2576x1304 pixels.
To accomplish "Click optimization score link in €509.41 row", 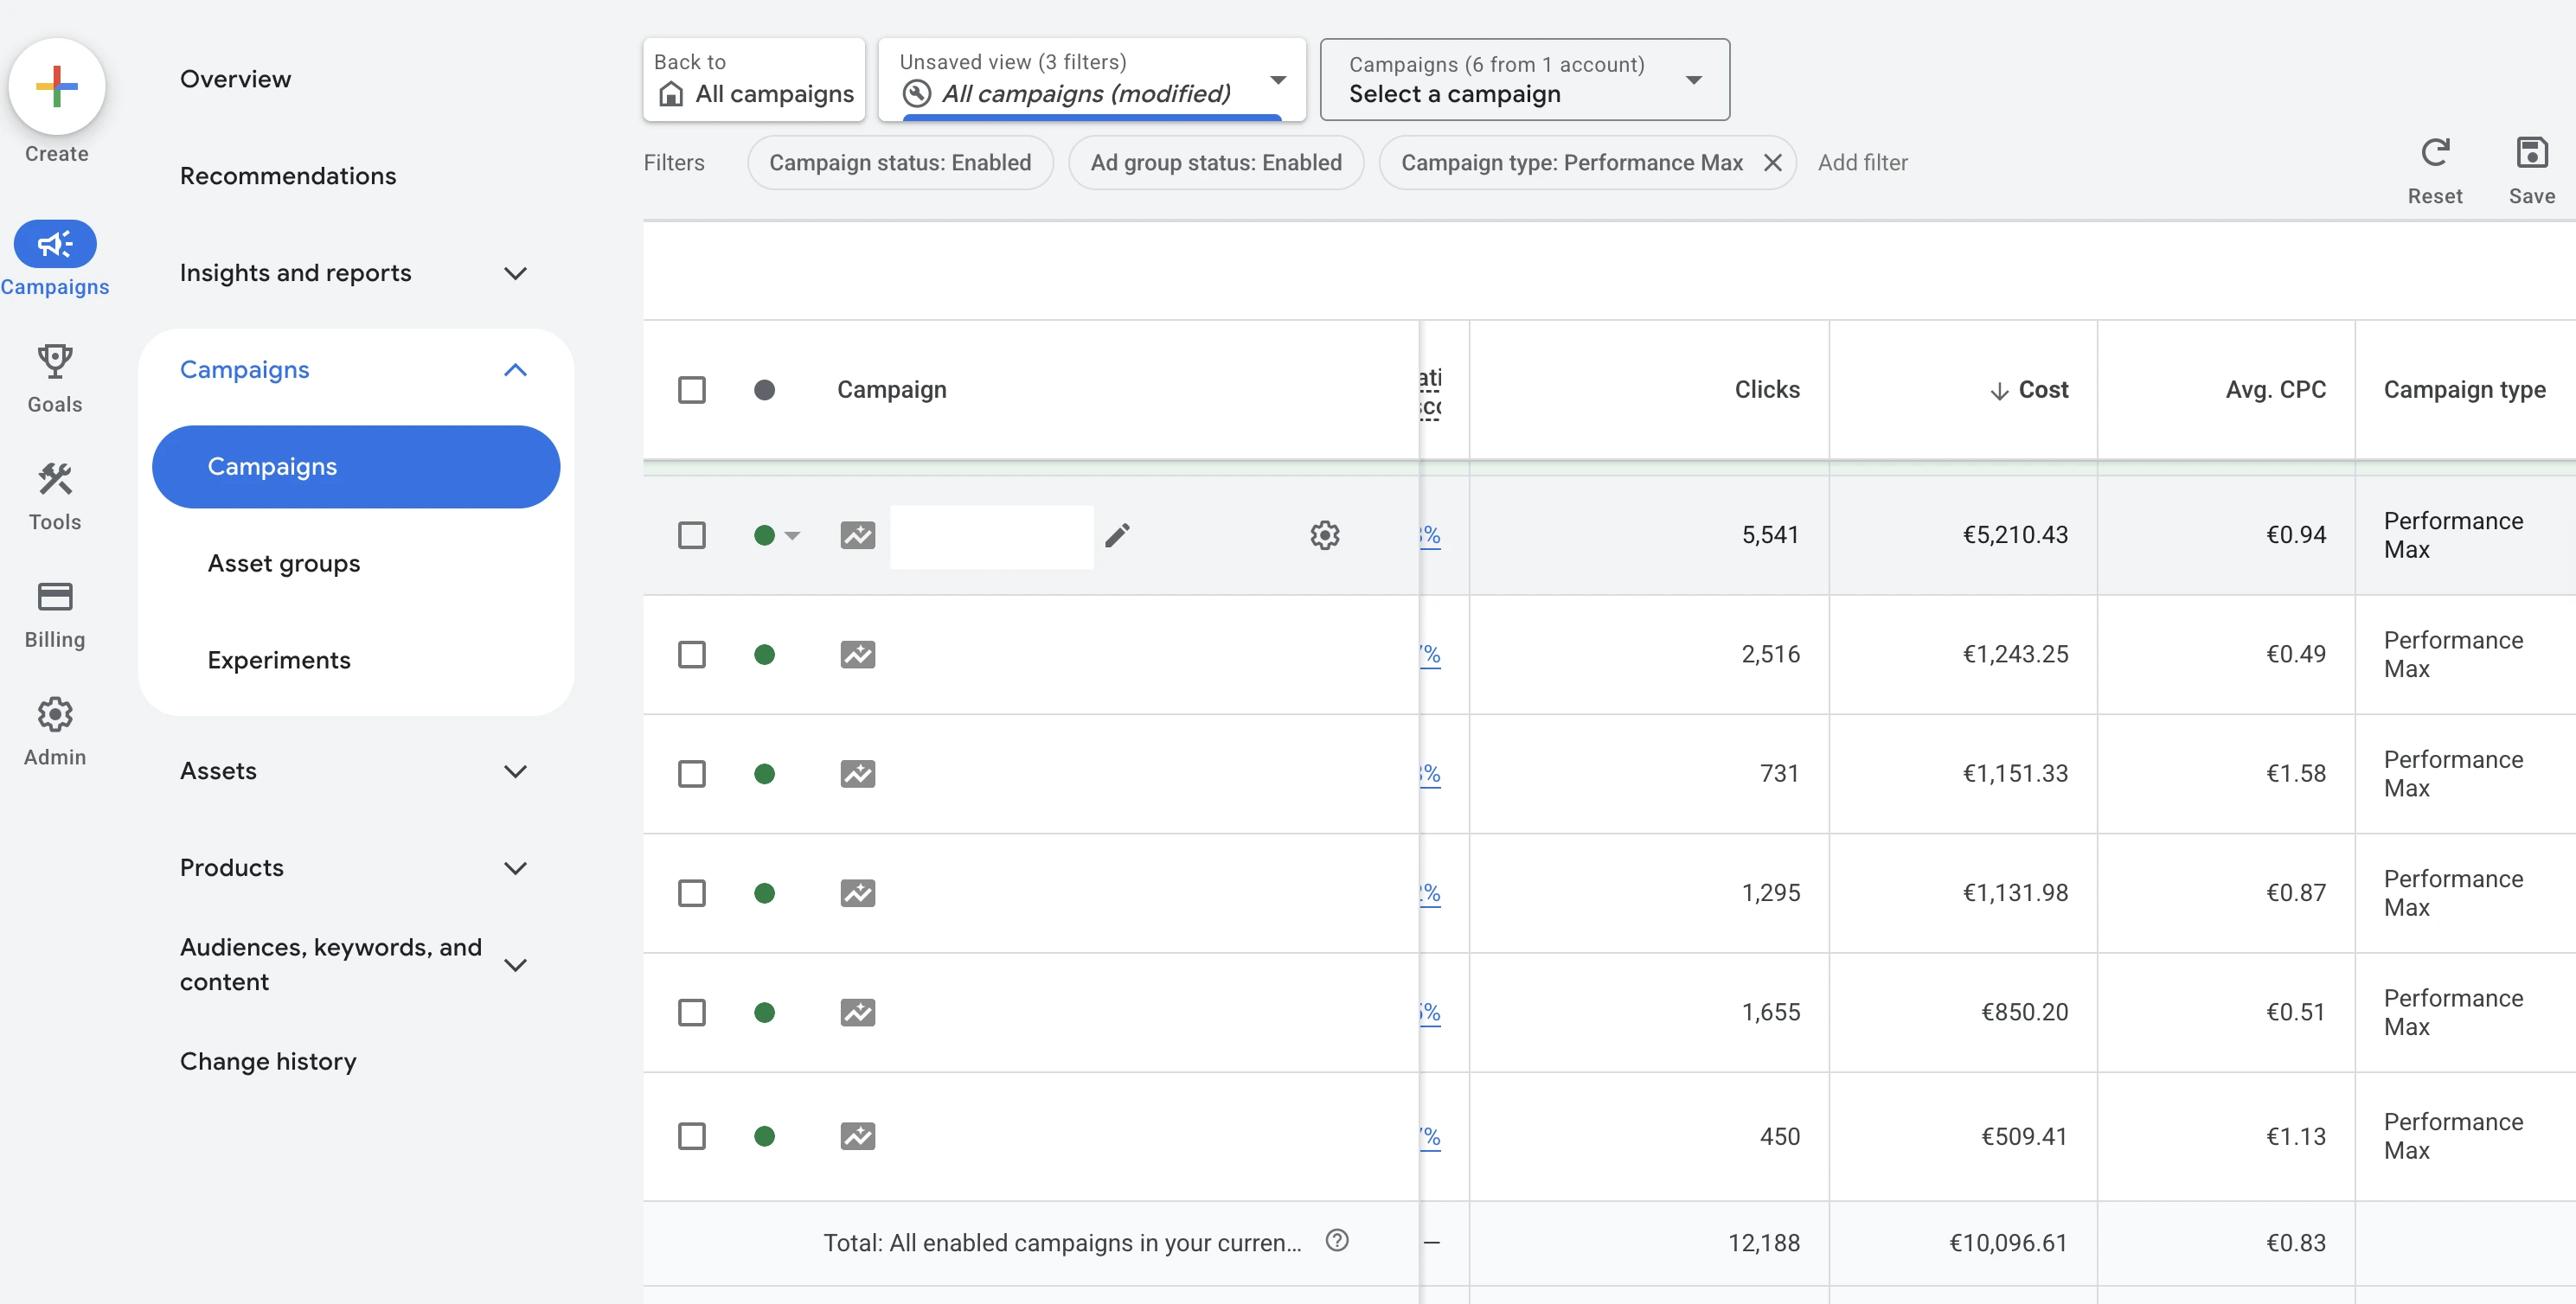I will pos(1430,1135).
